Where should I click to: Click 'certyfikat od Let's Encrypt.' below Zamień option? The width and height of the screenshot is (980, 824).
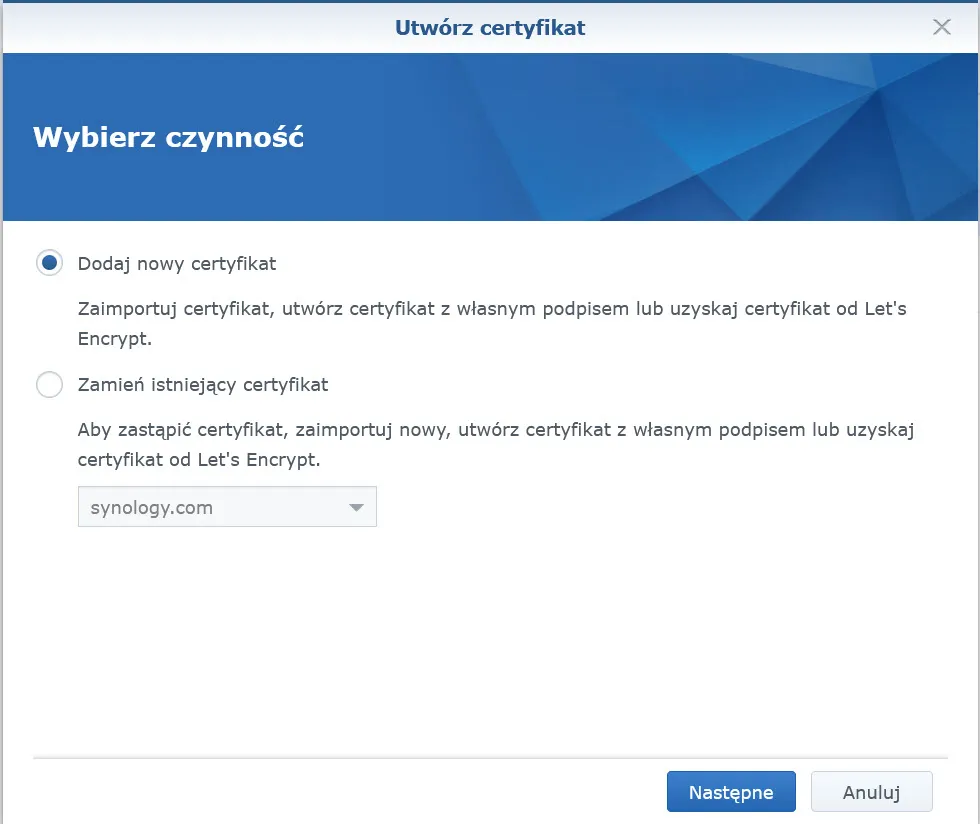point(198,460)
